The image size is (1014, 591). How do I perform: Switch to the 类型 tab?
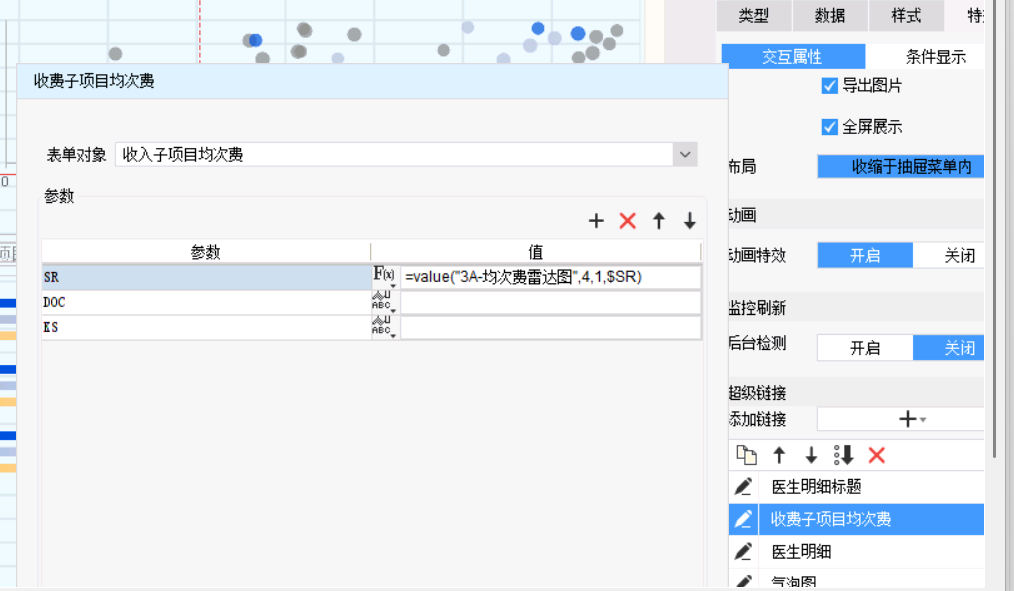(x=754, y=16)
